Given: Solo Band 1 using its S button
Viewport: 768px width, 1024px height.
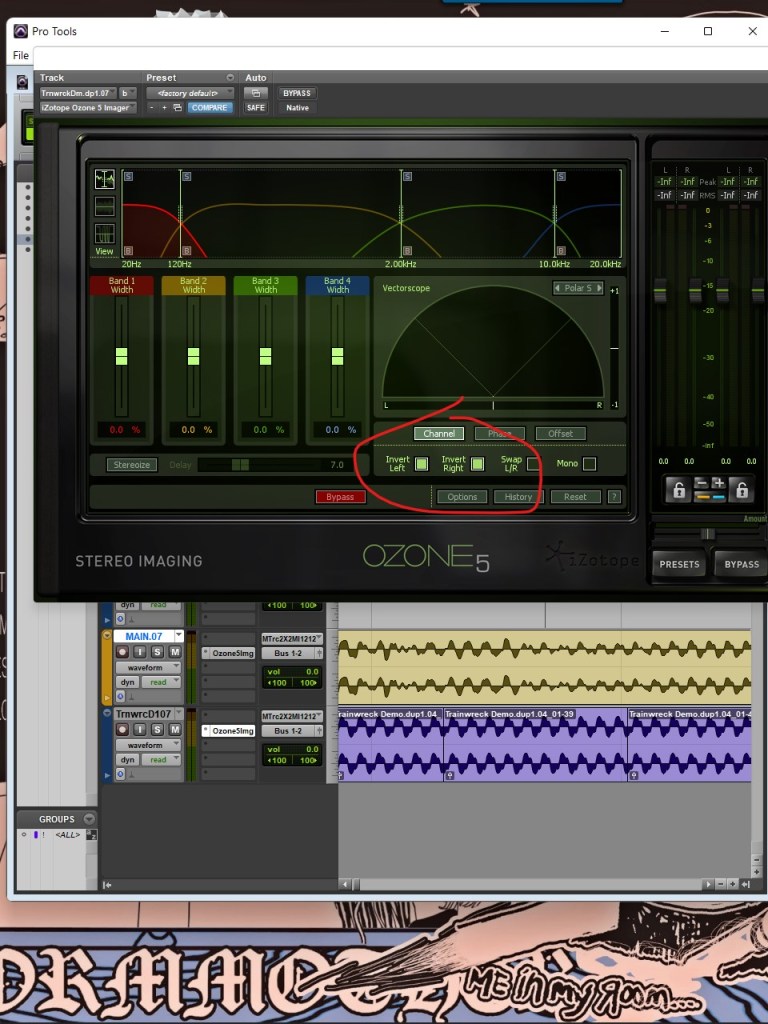Looking at the screenshot, I should [x=128, y=176].
